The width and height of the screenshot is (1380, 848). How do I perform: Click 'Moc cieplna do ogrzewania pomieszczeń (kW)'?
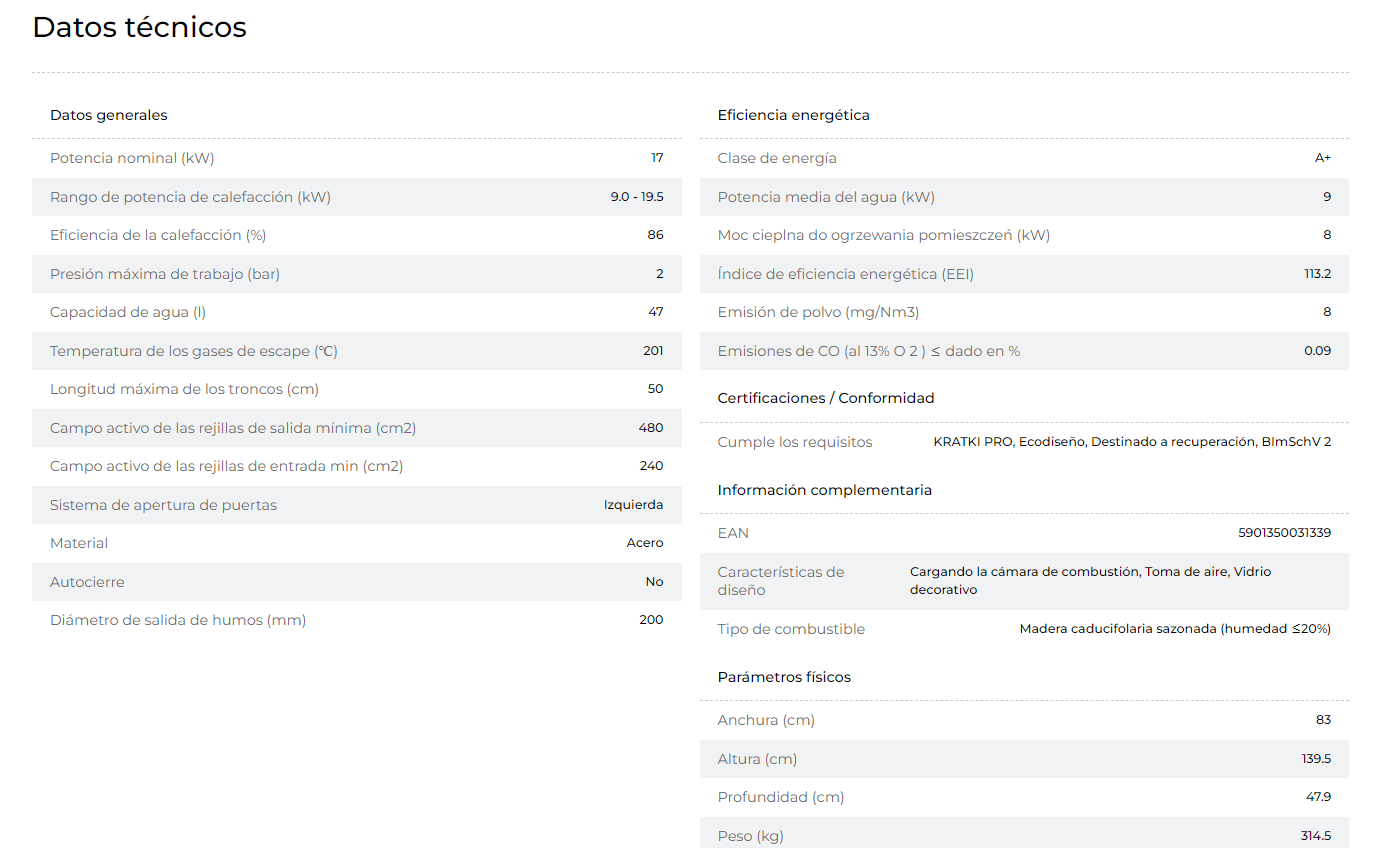click(x=884, y=235)
